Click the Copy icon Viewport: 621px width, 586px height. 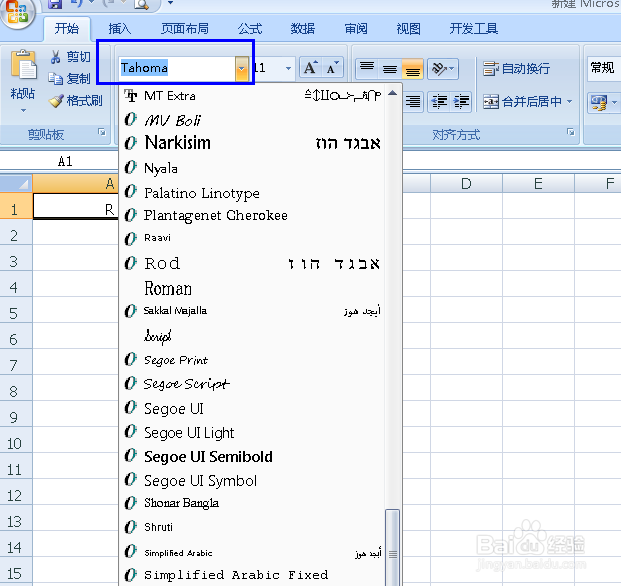[x=55, y=78]
